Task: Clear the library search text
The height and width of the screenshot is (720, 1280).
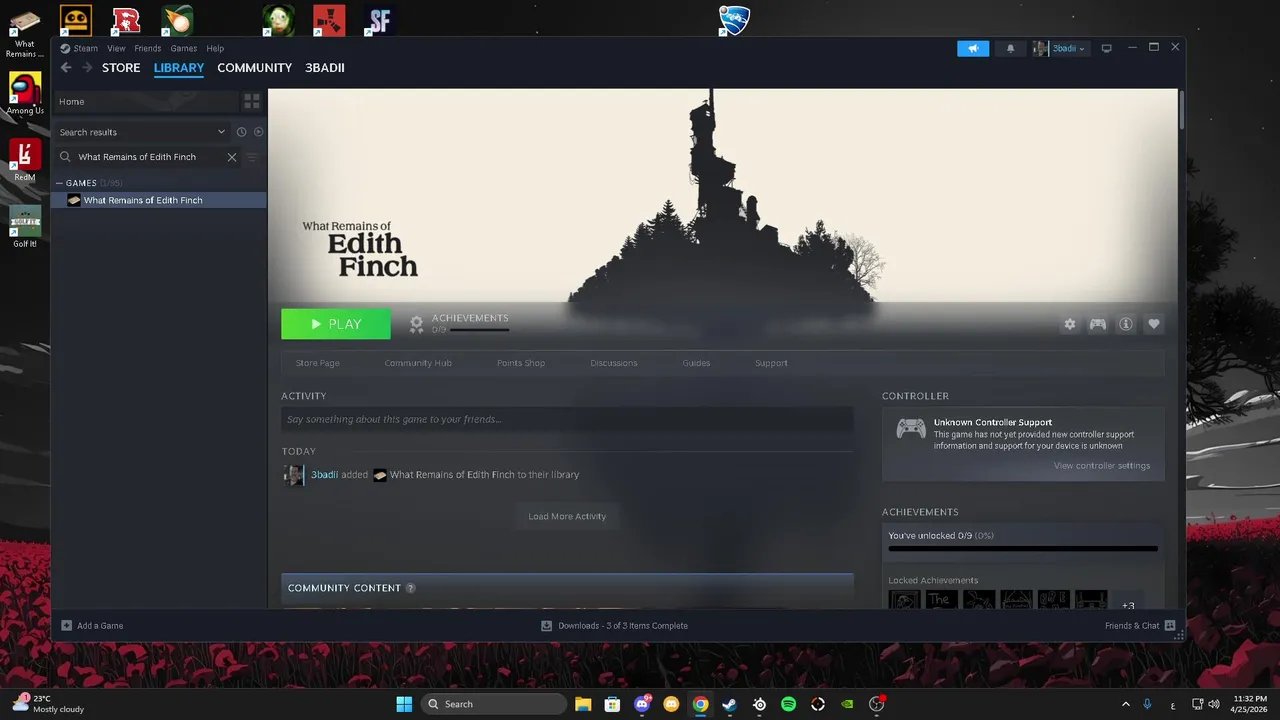Action: coord(232,157)
